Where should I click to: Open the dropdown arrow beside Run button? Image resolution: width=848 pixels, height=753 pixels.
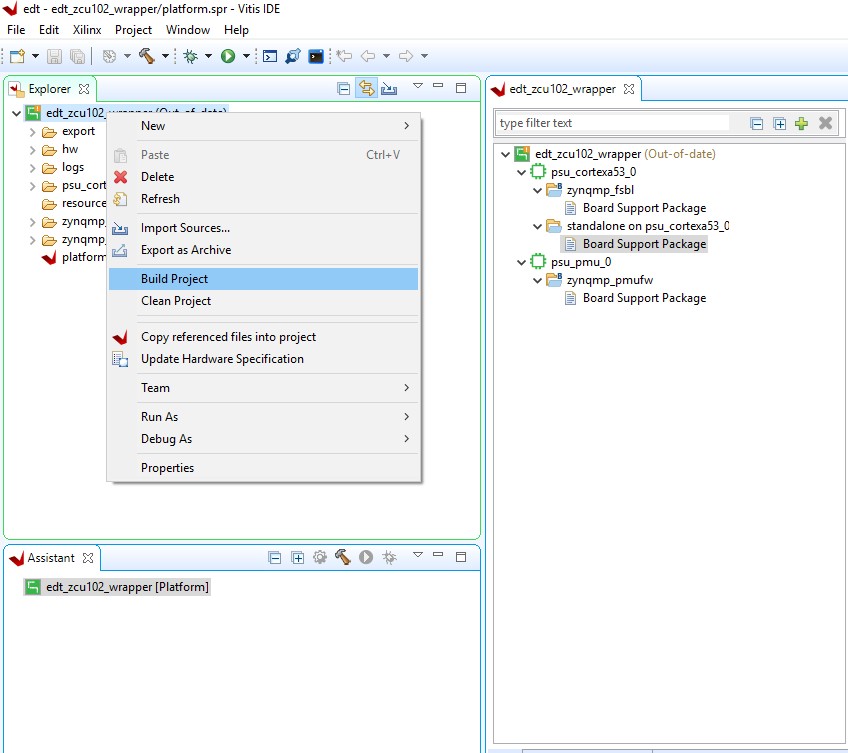point(246,56)
